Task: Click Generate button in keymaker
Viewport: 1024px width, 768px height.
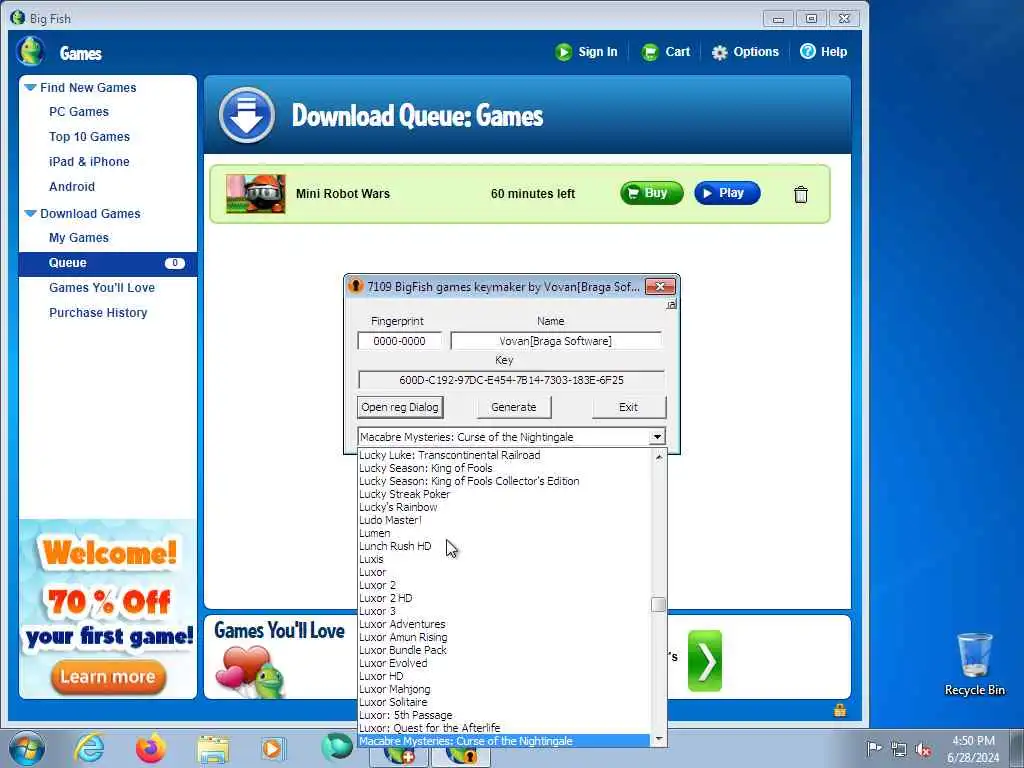Action: coord(513,407)
